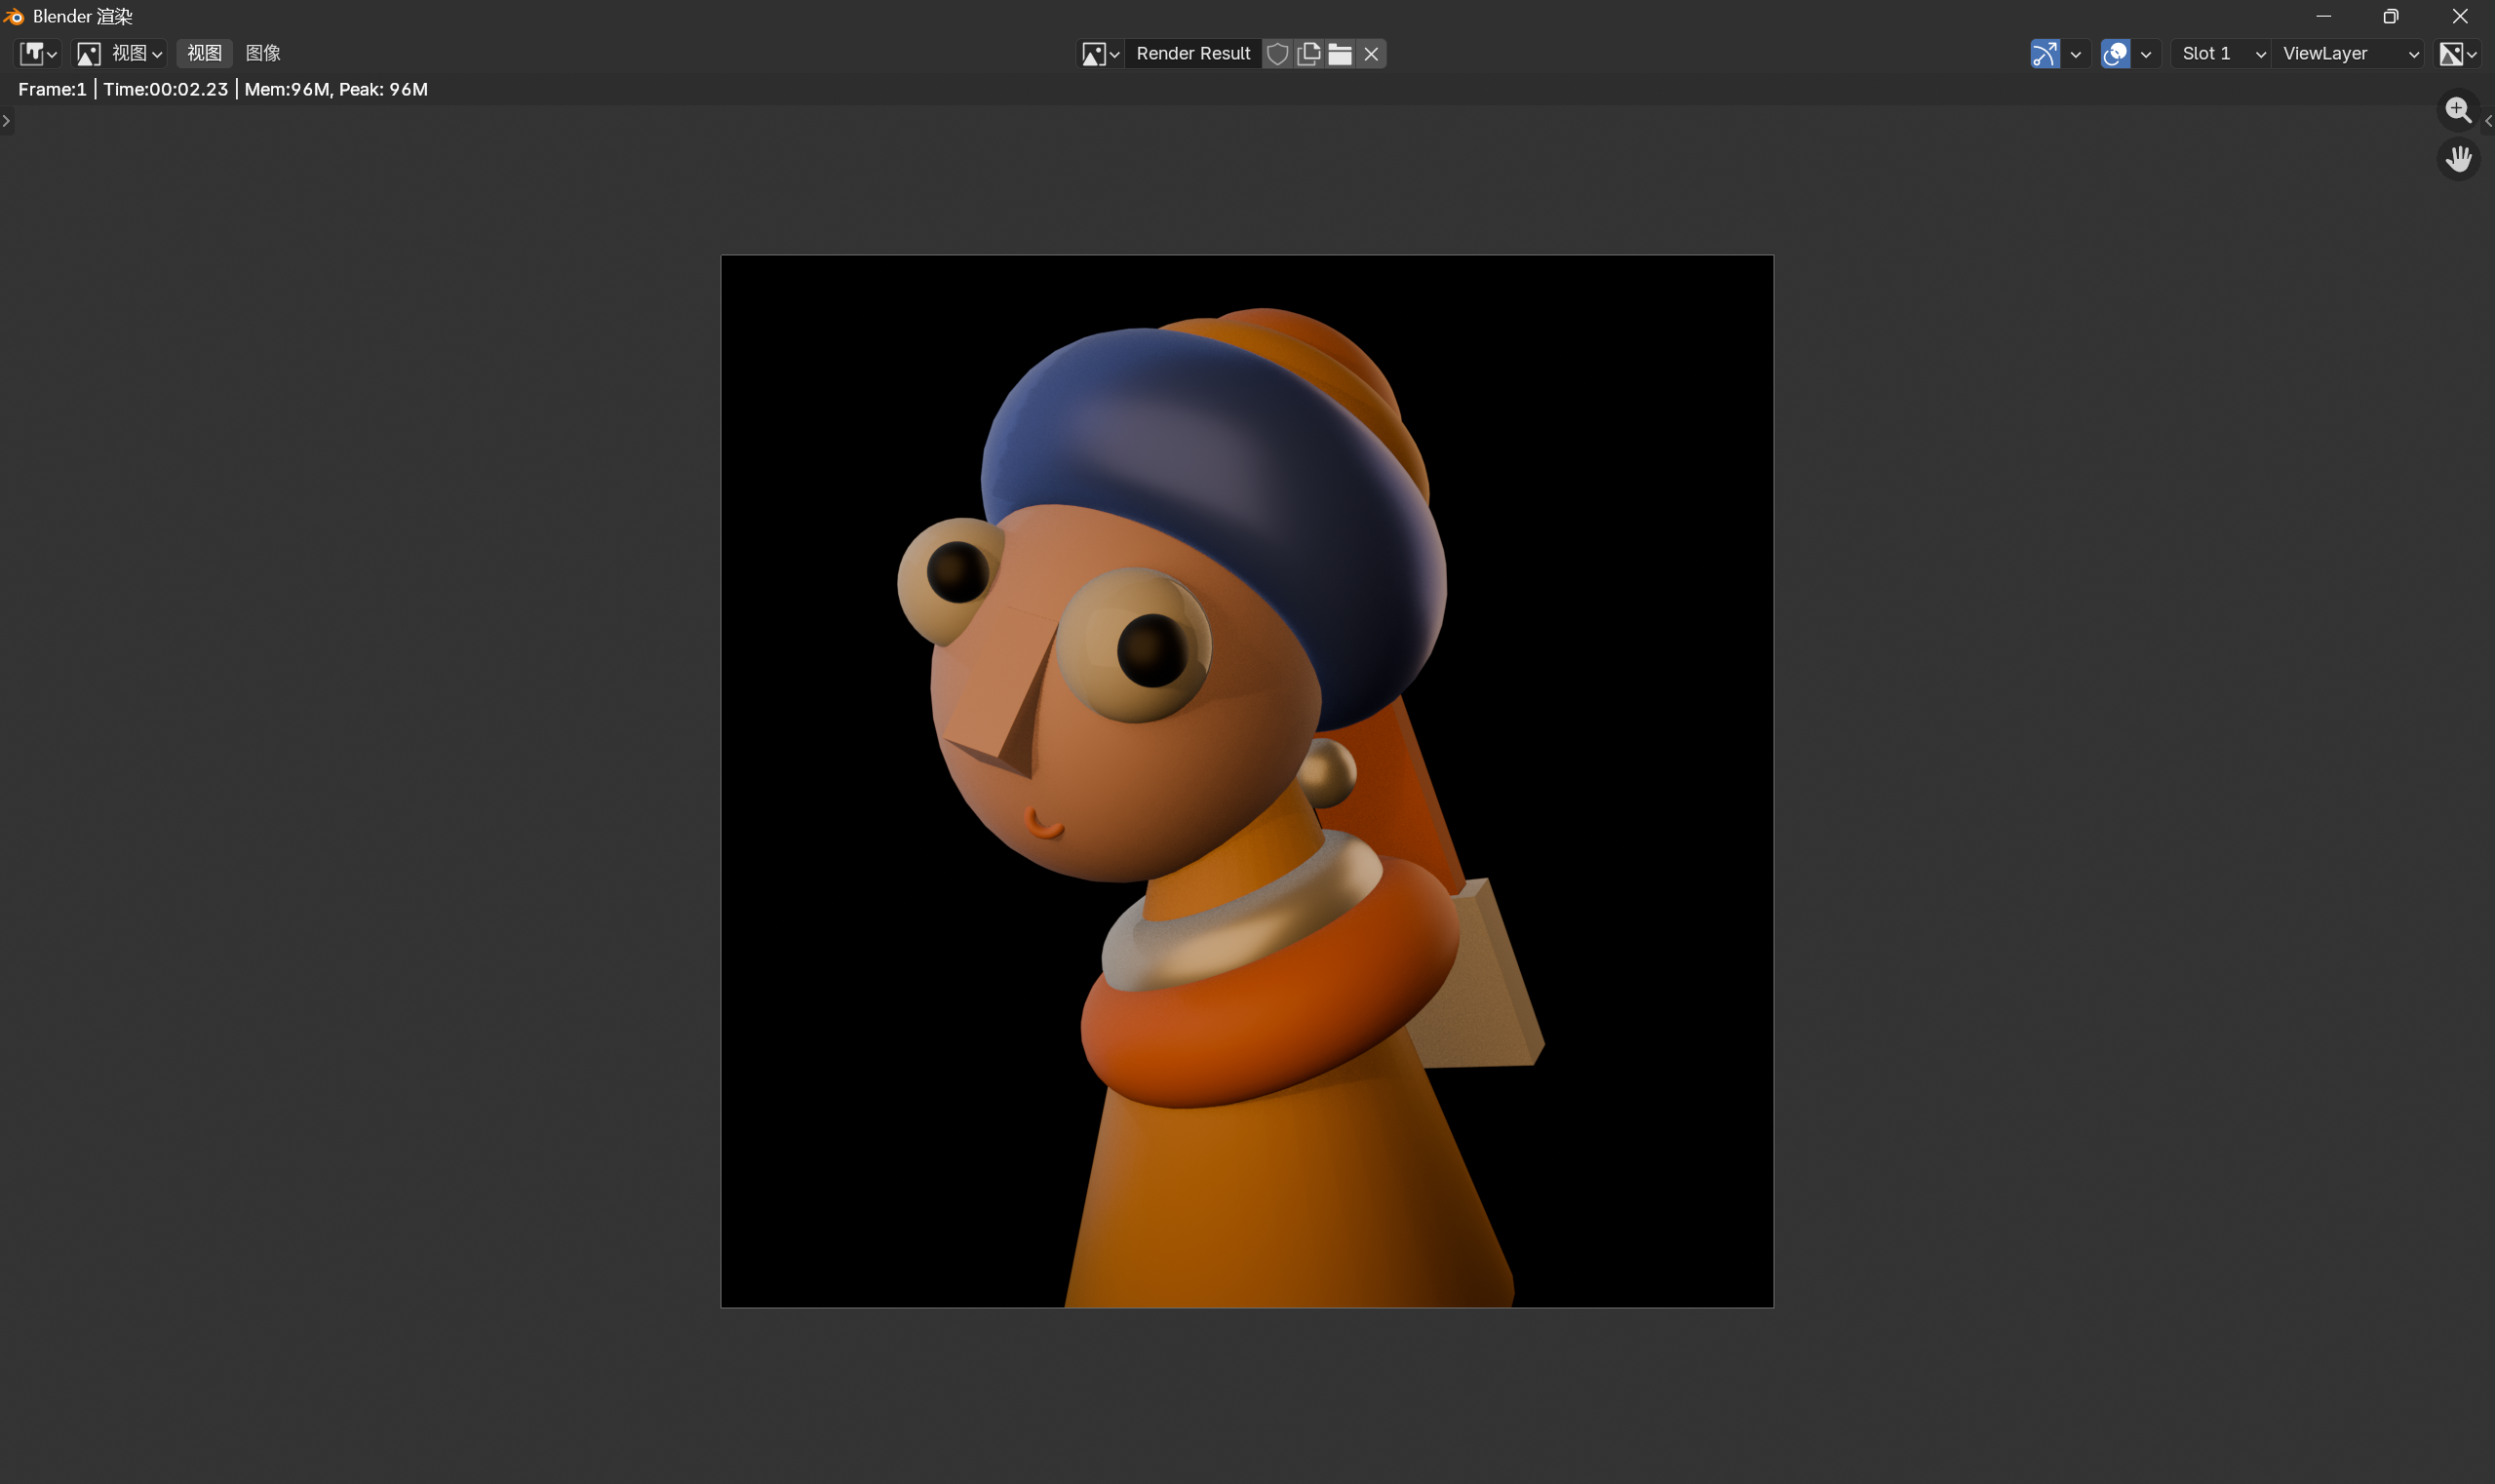Click the Render Result name field
Viewport: 2495px width, 1484px height.
(1193, 54)
